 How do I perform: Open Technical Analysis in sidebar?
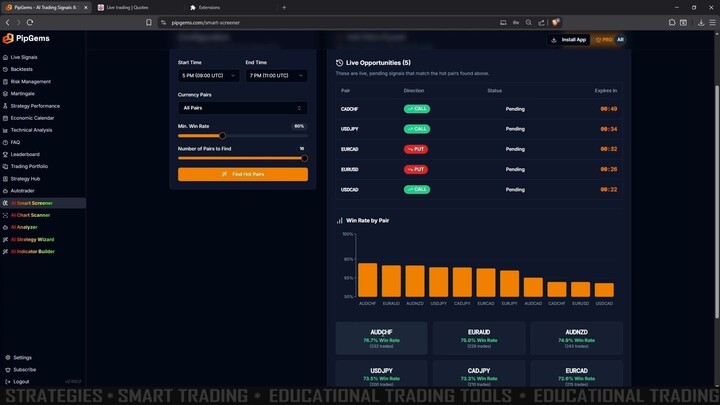[x=31, y=130]
